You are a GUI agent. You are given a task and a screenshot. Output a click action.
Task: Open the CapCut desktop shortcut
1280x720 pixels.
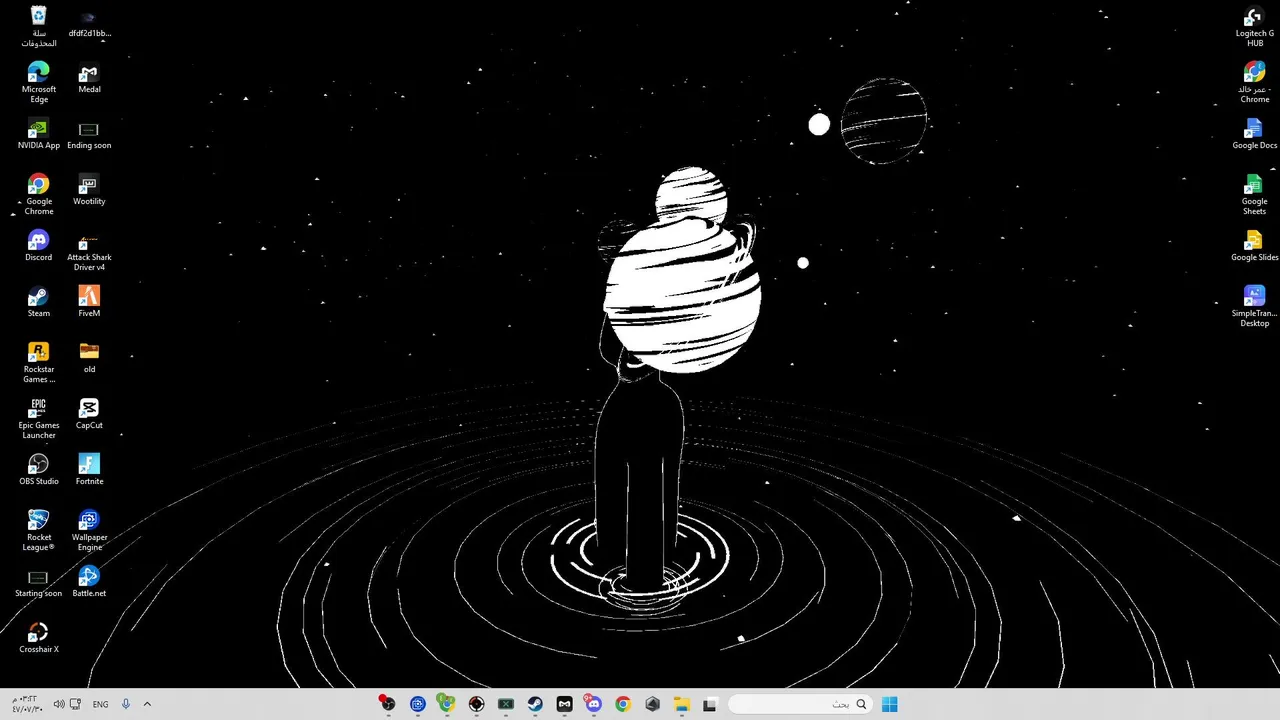click(89, 415)
